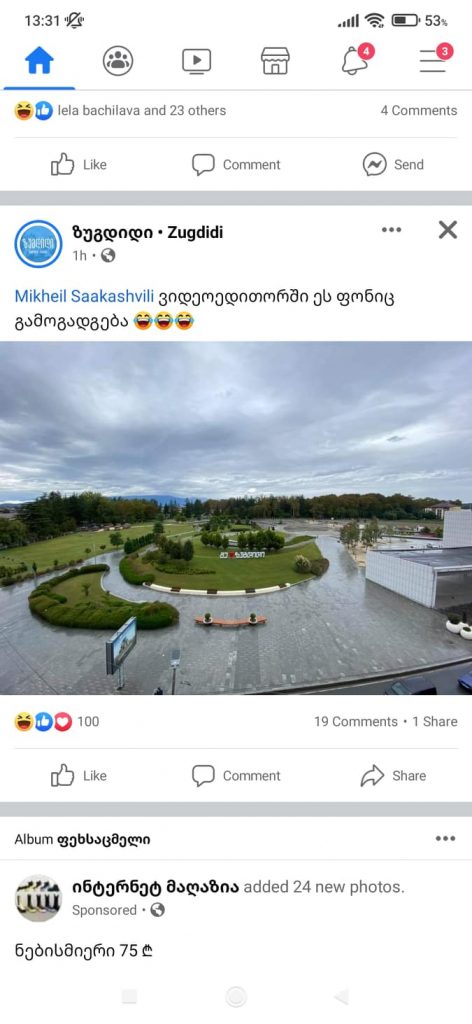Hide the Zugdidi post with X
Screen dimensions: 472x1024
[x=448, y=230]
